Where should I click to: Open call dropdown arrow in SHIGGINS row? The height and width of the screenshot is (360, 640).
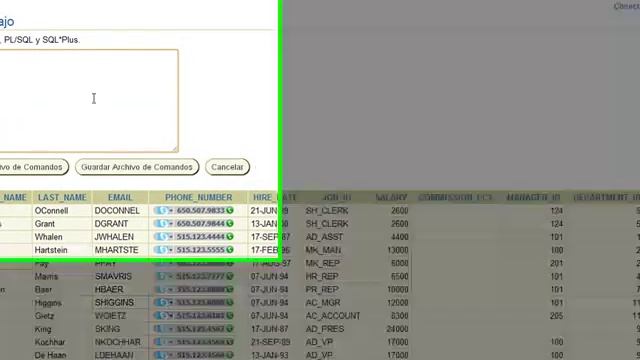click(171, 303)
